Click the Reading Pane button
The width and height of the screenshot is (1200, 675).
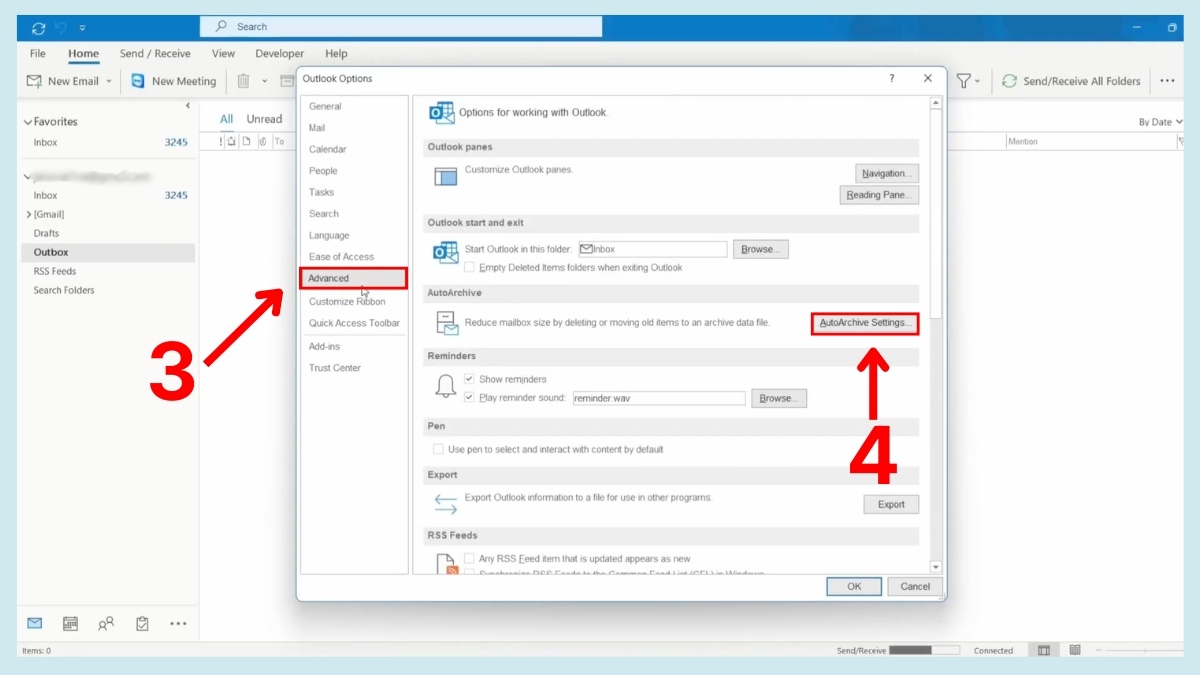879,195
